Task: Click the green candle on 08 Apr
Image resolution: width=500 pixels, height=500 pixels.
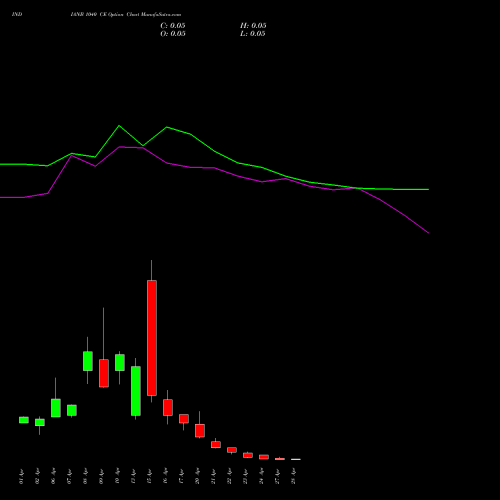Action: coord(88,361)
